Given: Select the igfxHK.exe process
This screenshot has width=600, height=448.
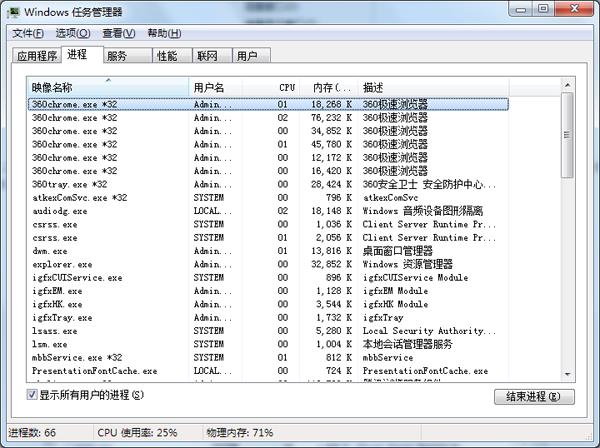Looking at the screenshot, I should click(268, 304).
